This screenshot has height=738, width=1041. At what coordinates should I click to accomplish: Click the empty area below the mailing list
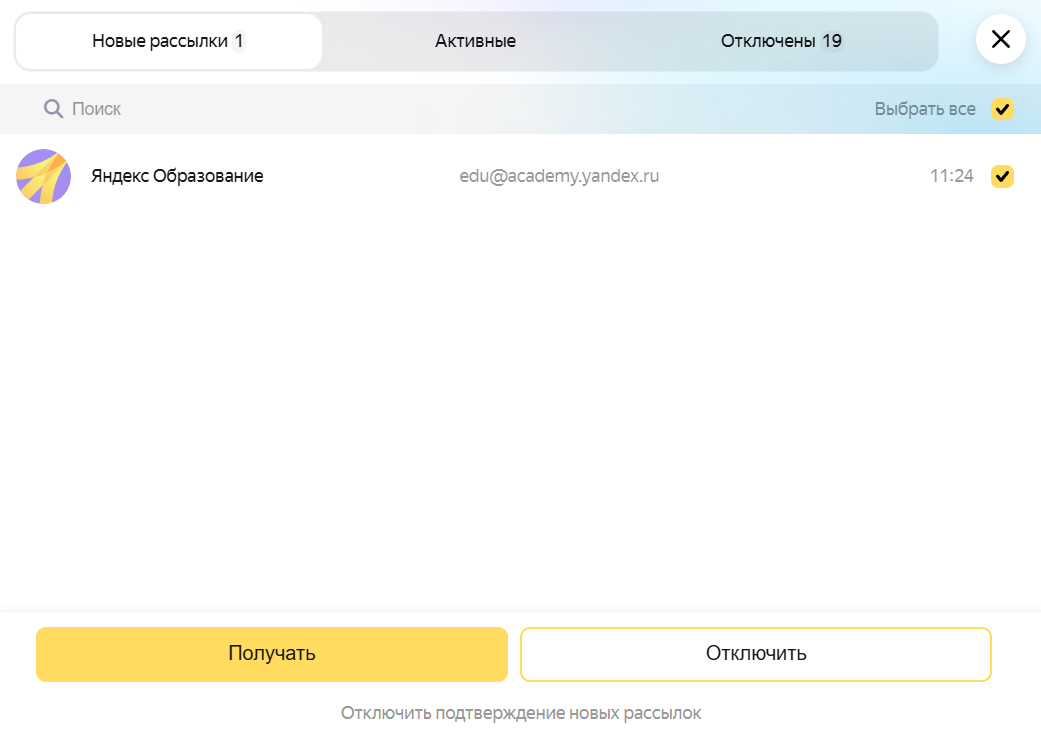coord(520,400)
